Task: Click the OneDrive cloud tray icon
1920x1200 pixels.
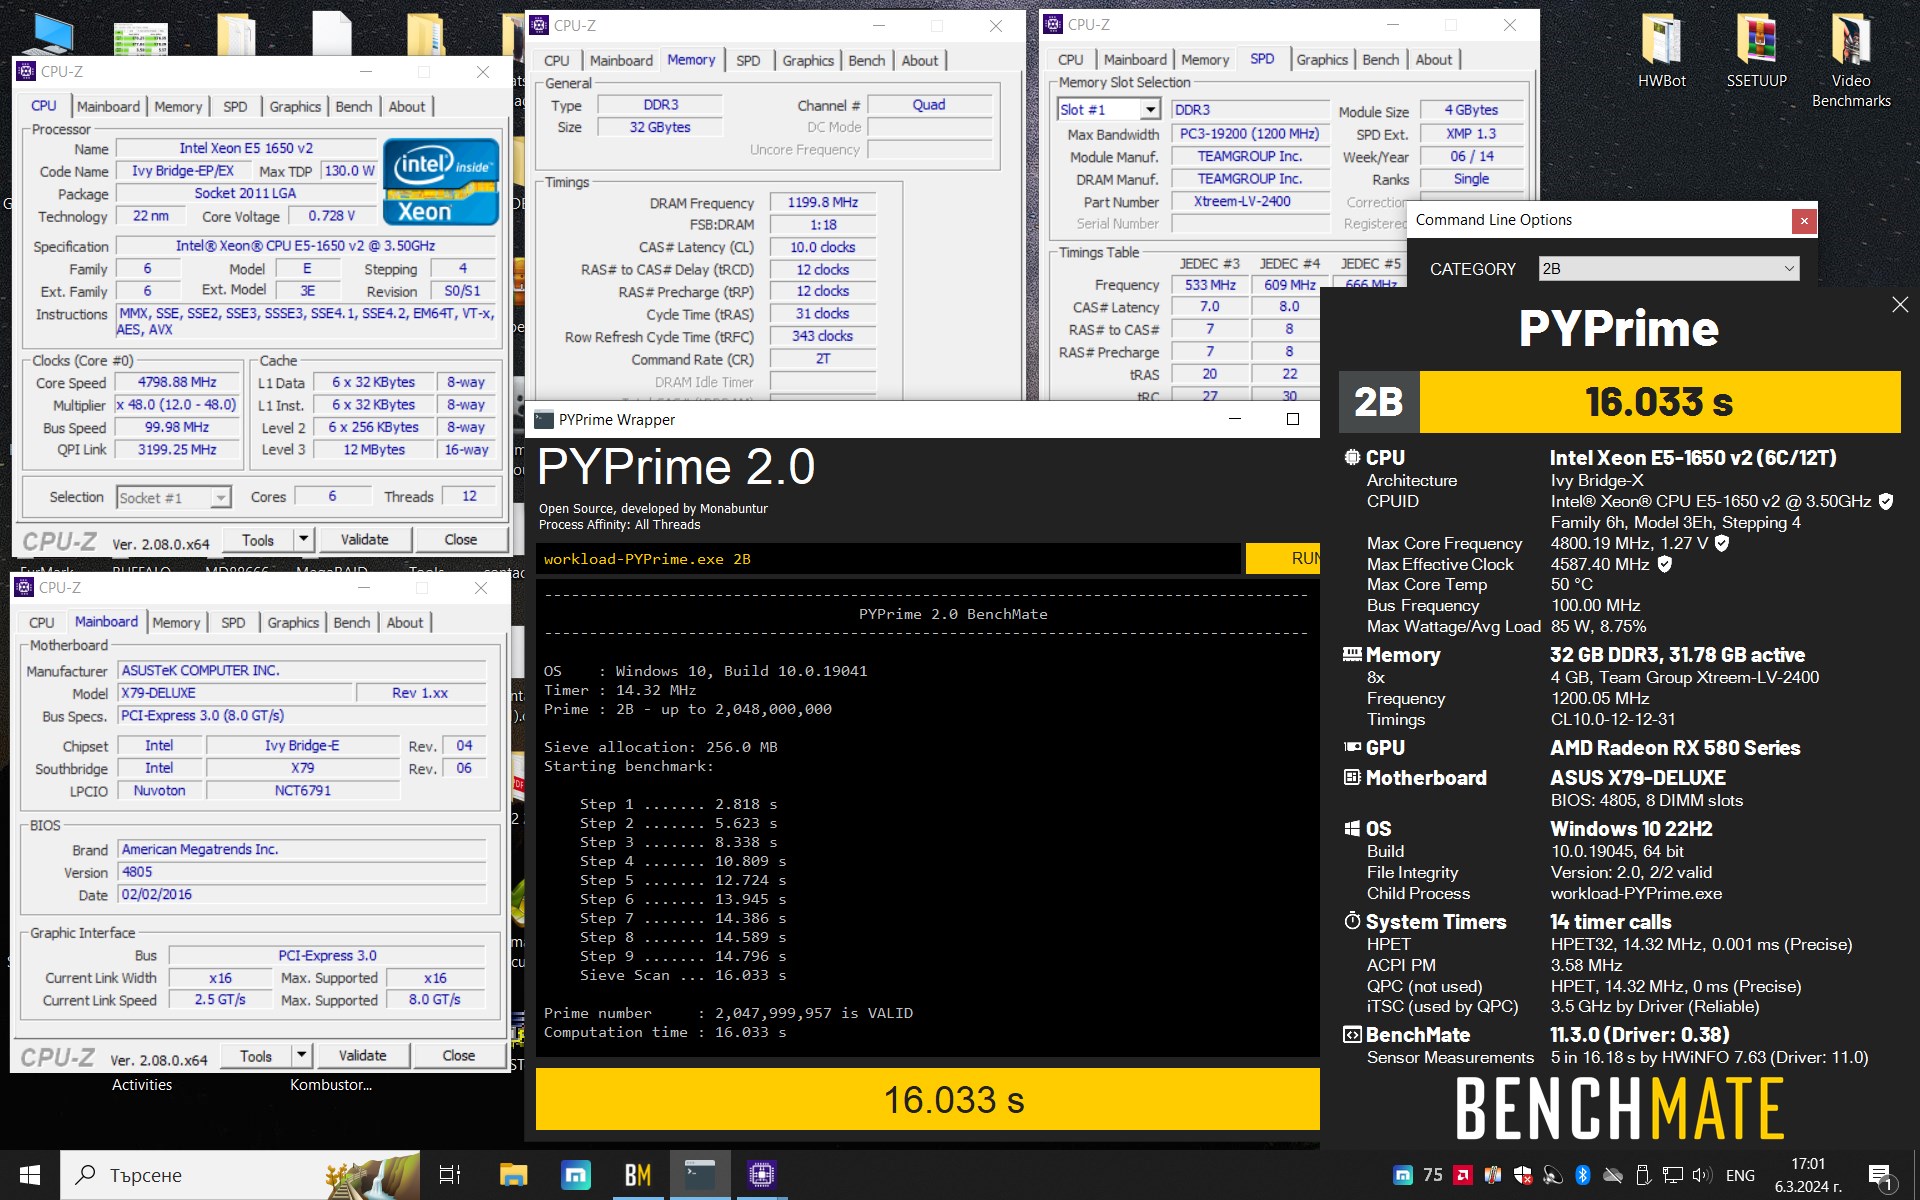Action: 1613,1175
